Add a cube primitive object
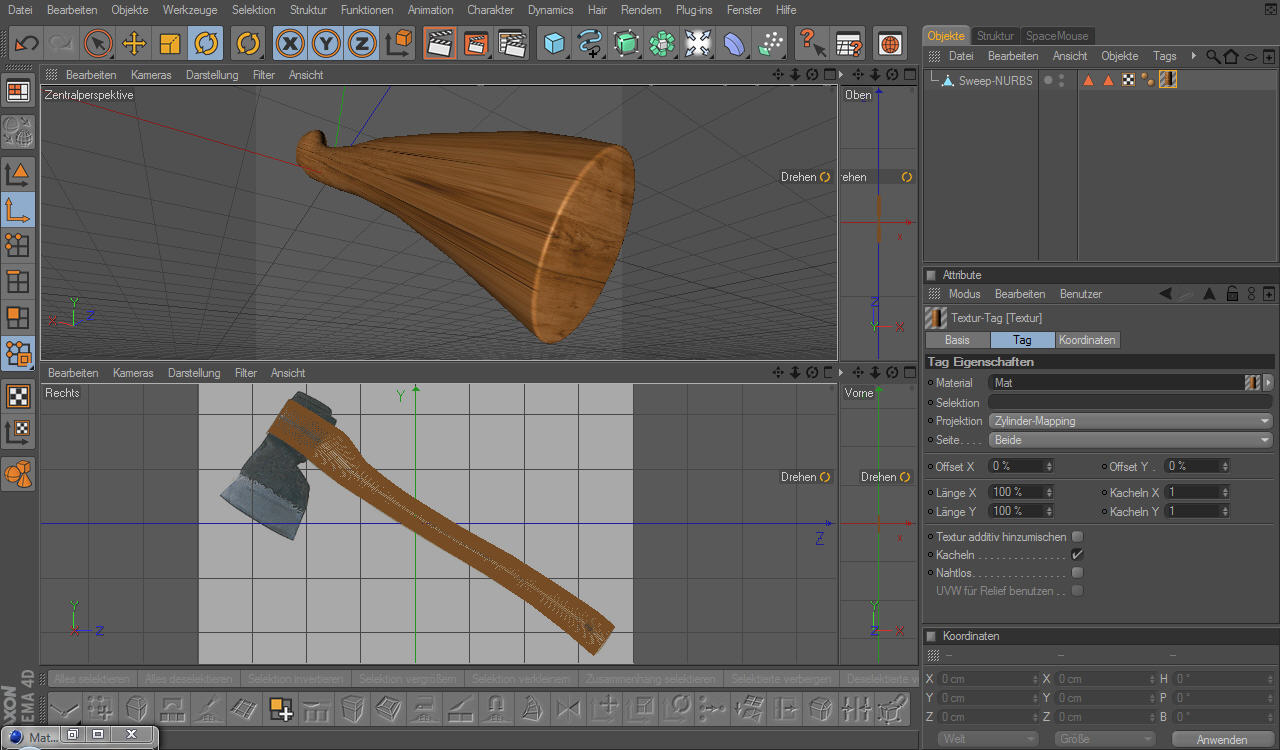 (554, 44)
